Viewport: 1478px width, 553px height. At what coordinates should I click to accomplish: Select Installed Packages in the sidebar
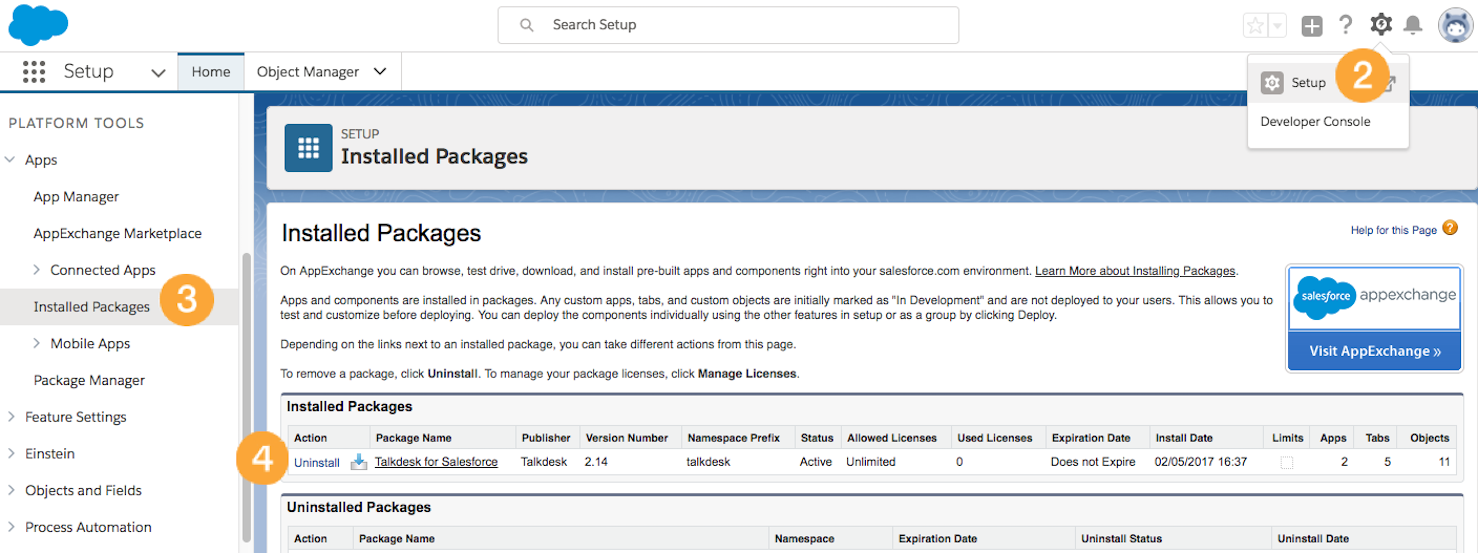[92, 307]
